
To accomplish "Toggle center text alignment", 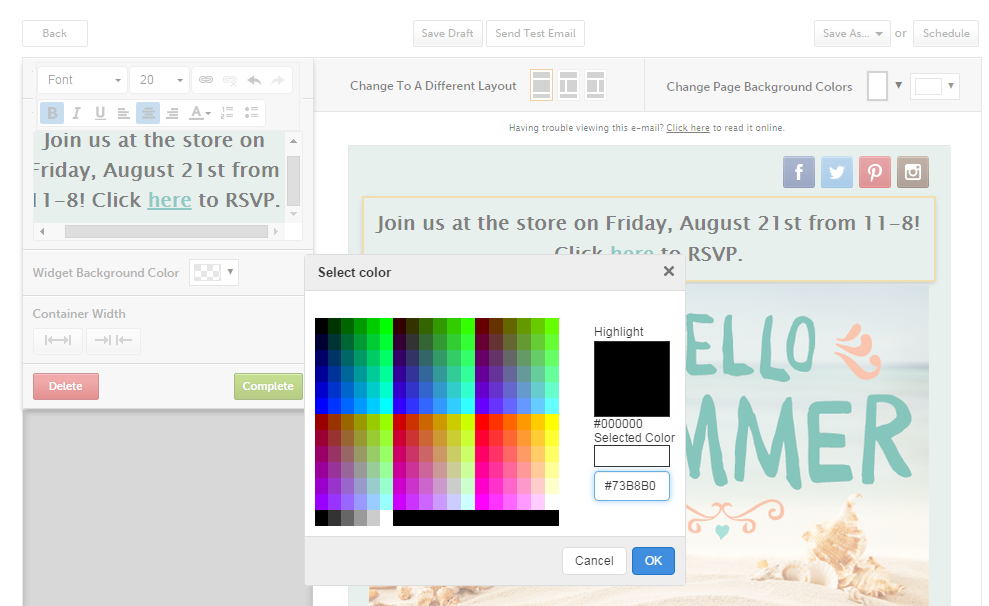I will (x=148, y=113).
